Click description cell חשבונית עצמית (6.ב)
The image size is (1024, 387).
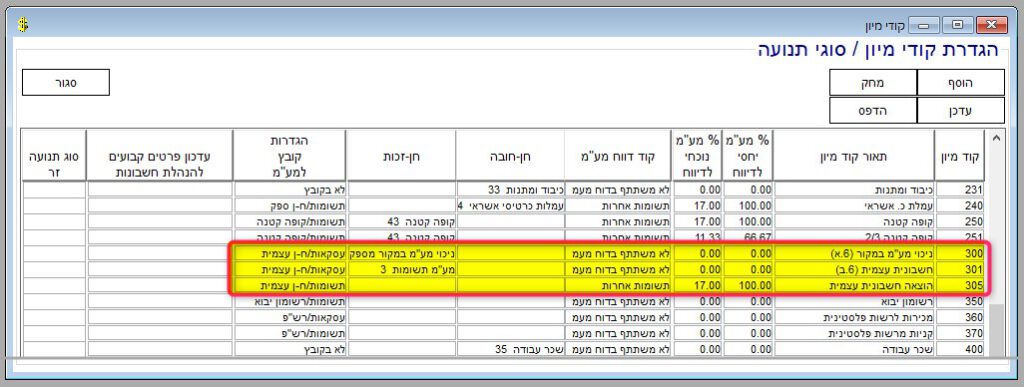[854, 269]
